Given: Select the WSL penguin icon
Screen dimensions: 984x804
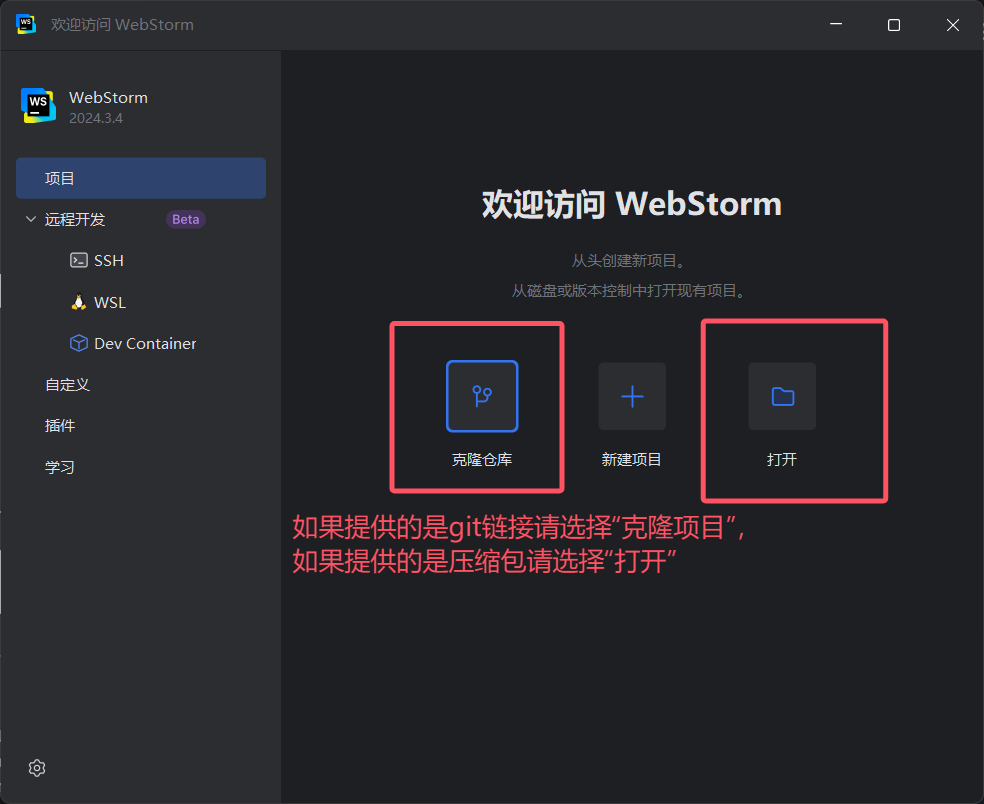Looking at the screenshot, I should pyautogui.click(x=79, y=302).
